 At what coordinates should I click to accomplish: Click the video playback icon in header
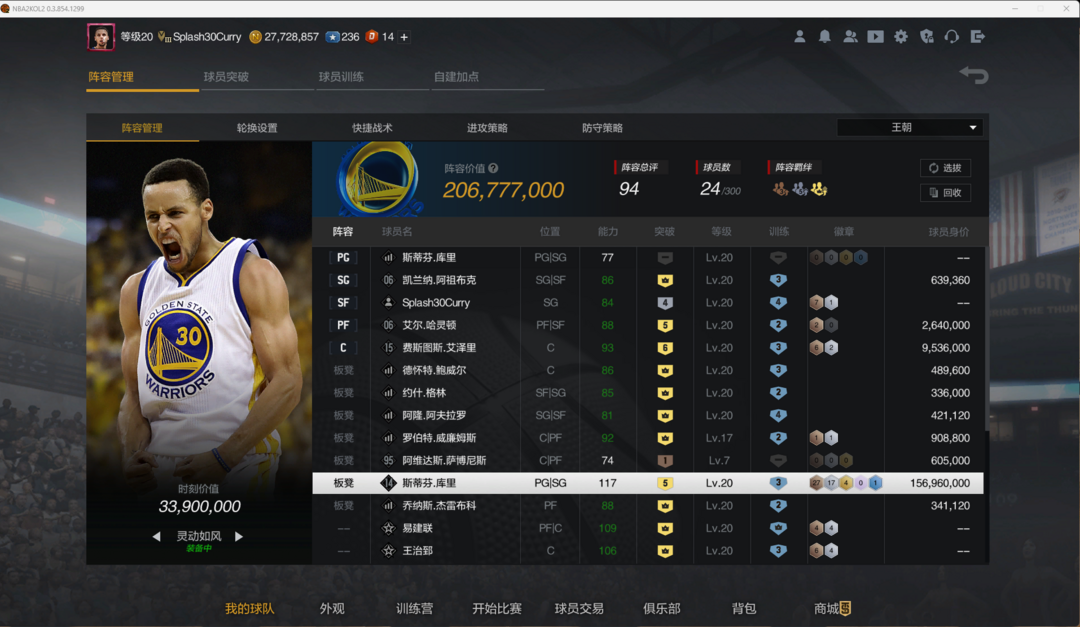coord(876,37)
